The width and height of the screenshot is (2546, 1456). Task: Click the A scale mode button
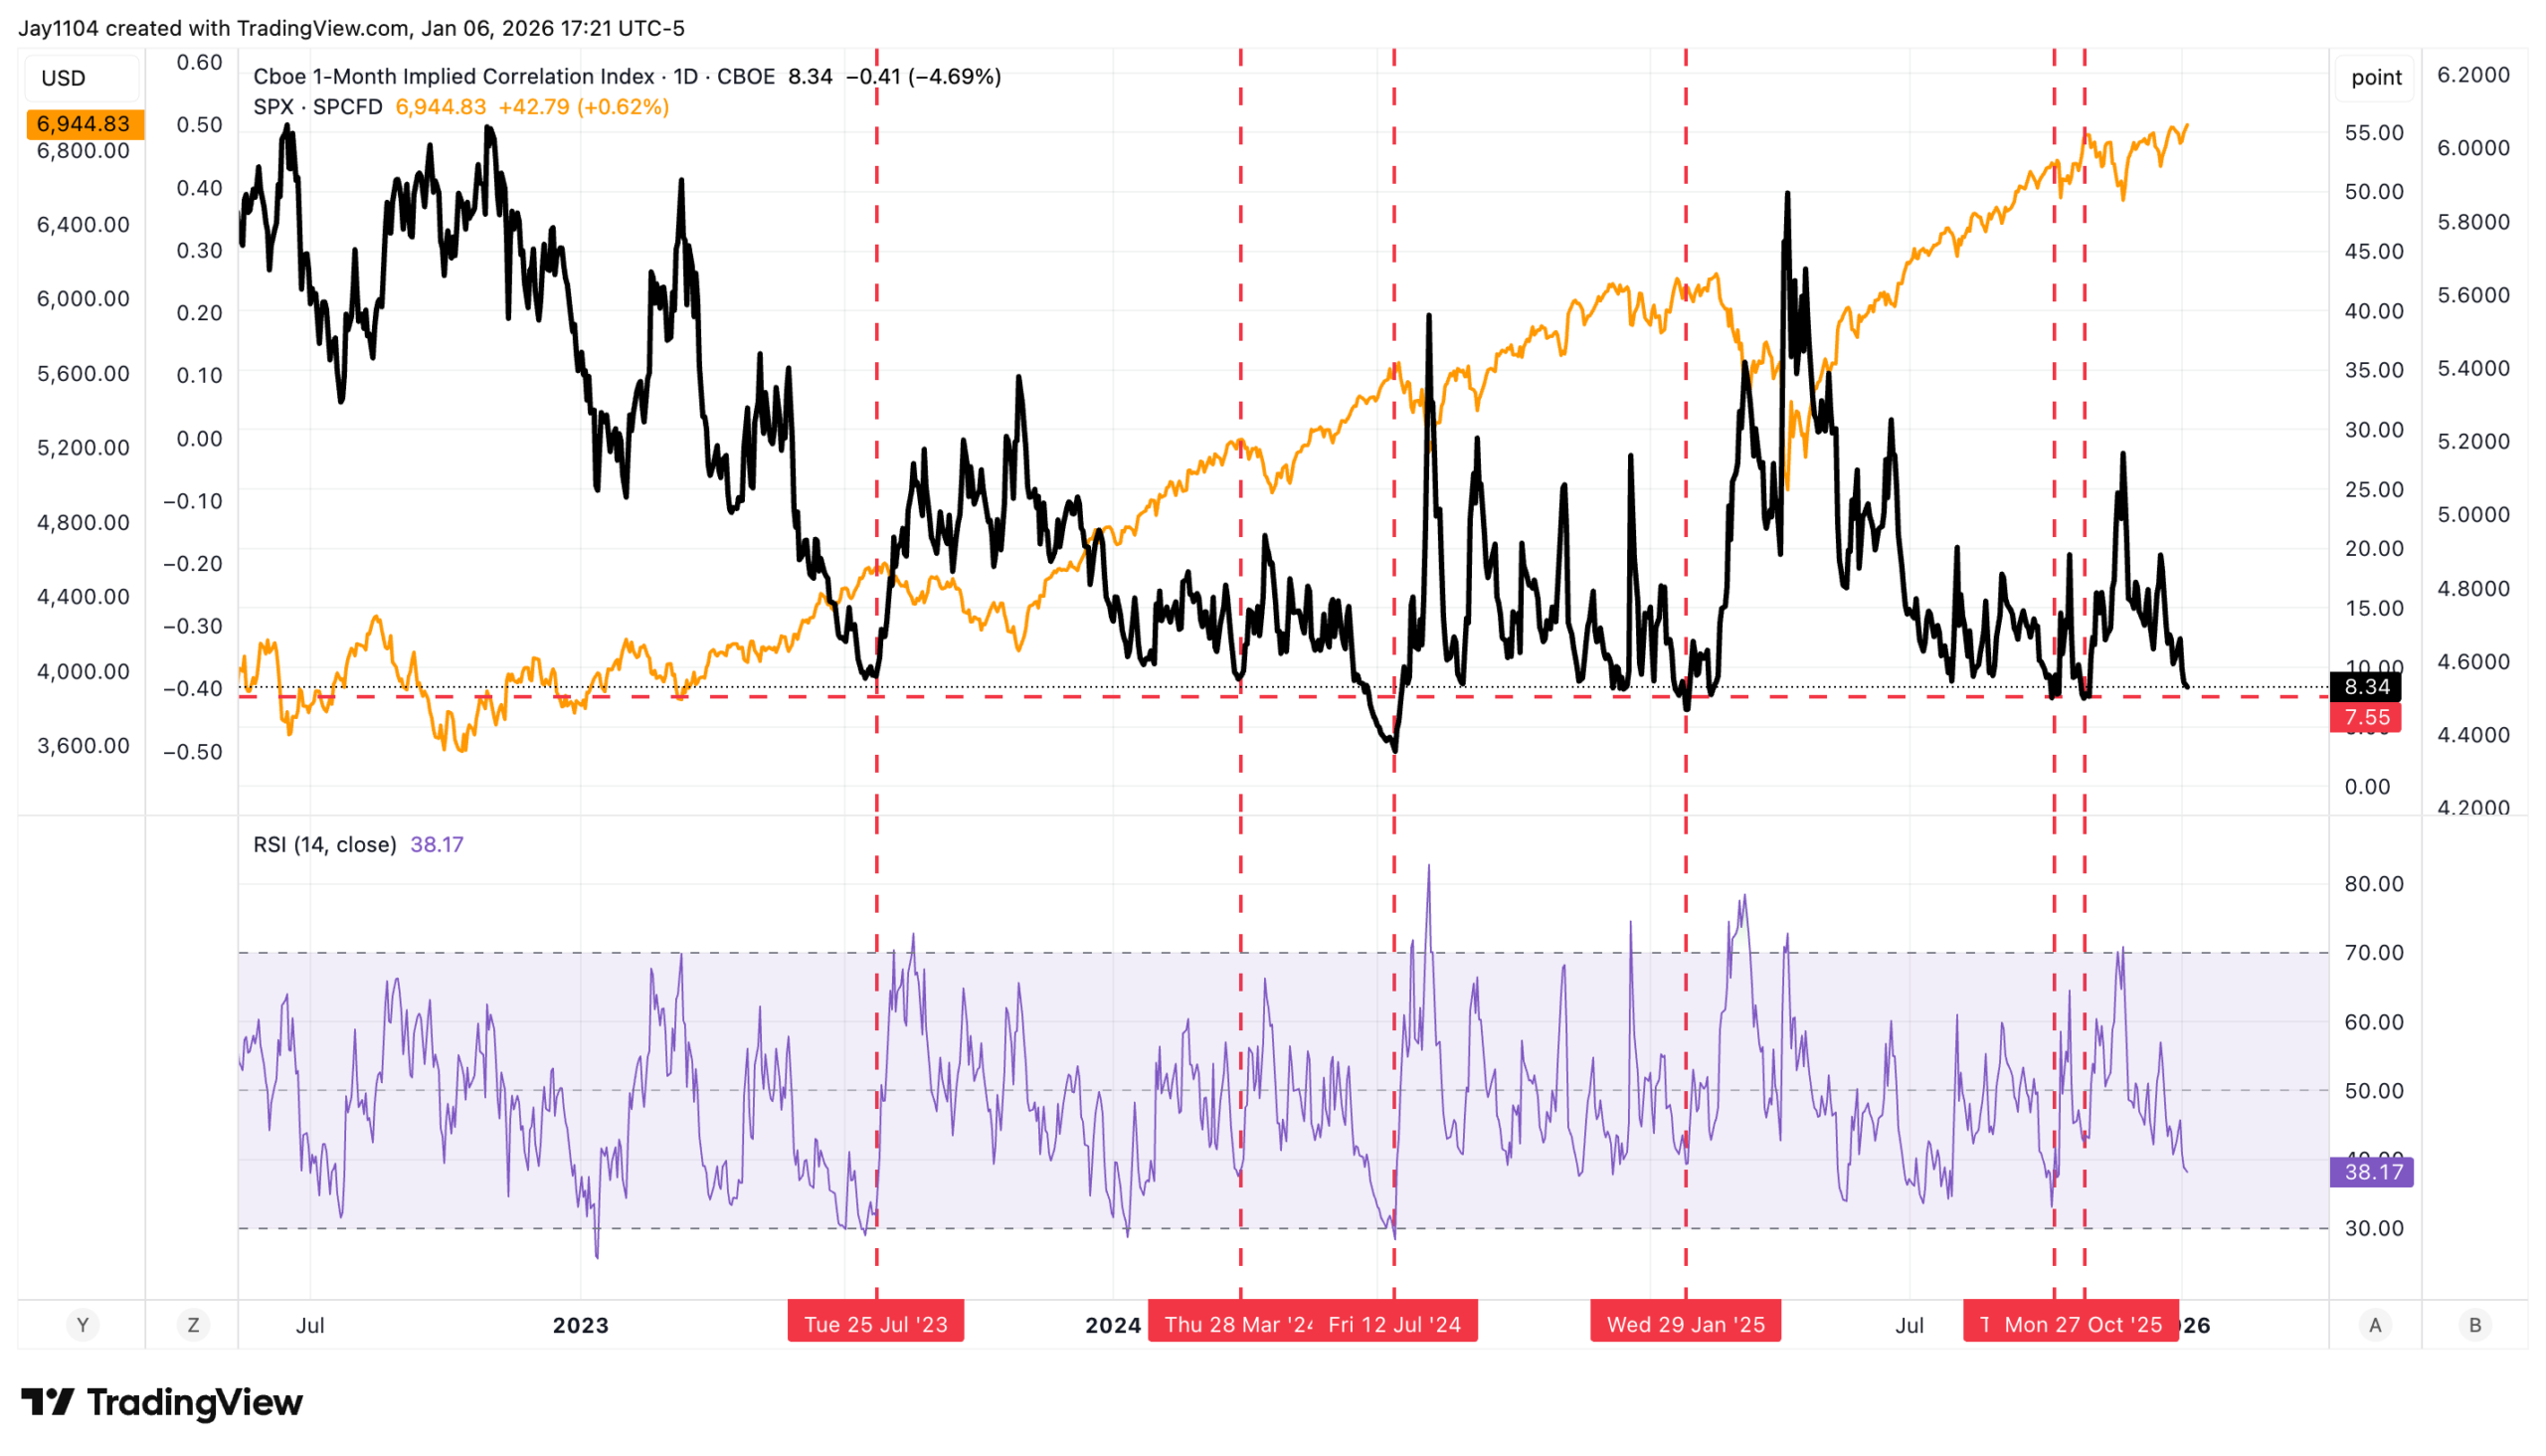click(2374, 1325)
